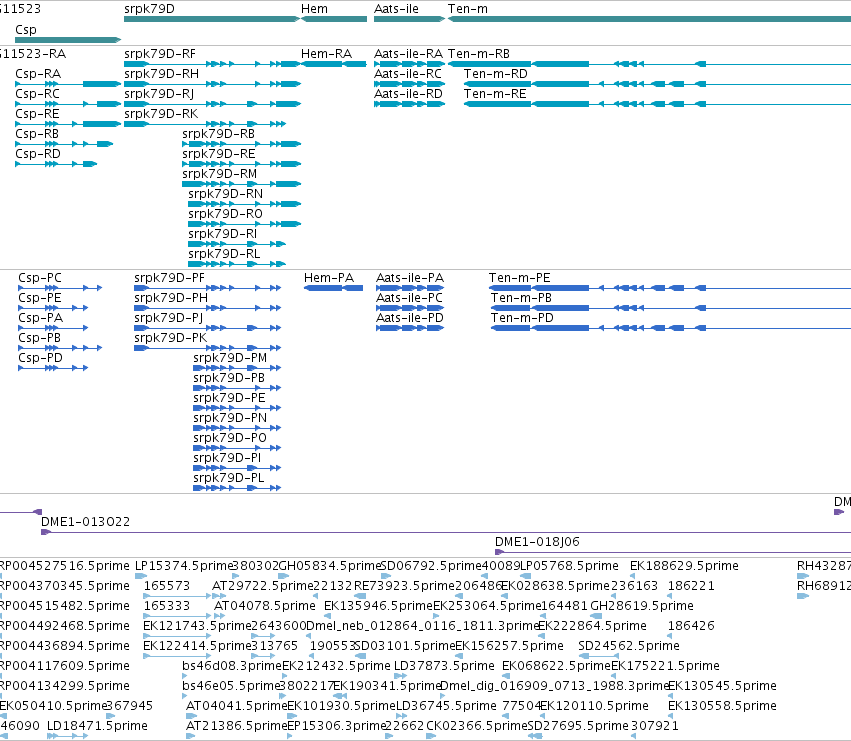Viewport: 851px width, 741px height.
Task: Select the Aats-ile-PD protein
Action: coord(410,328)
